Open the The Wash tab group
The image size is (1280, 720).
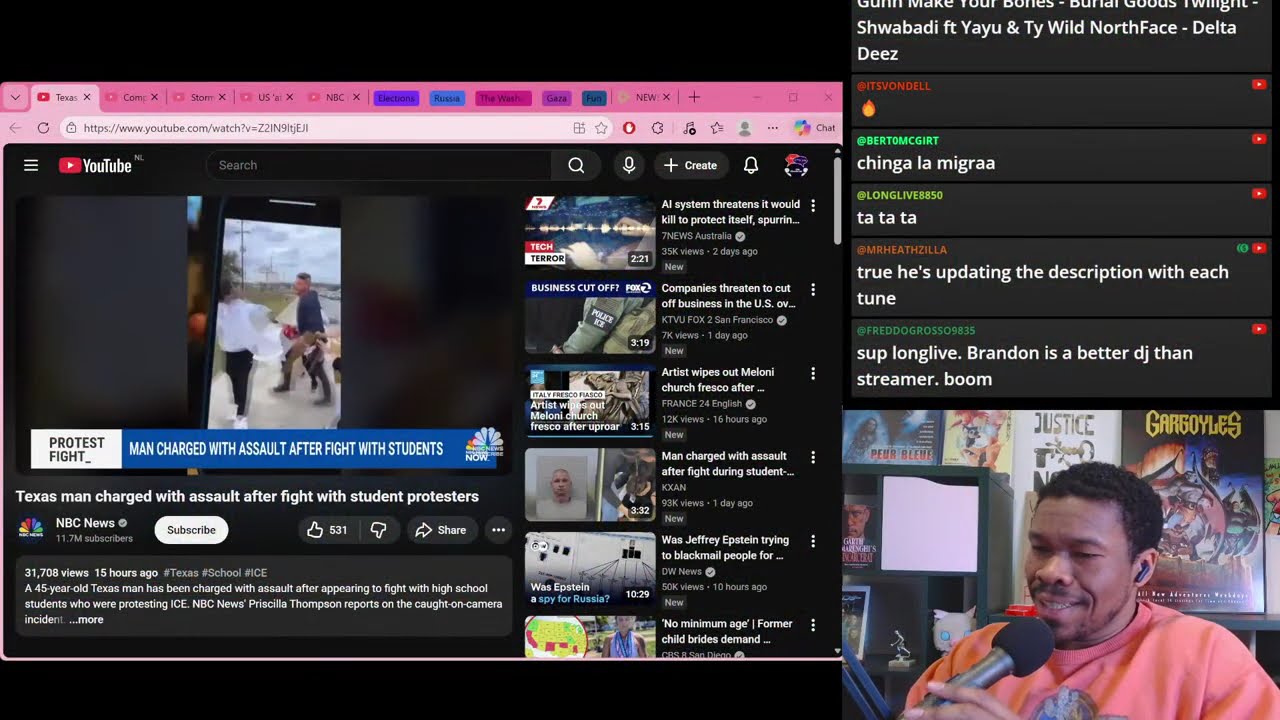coord(503,98)
